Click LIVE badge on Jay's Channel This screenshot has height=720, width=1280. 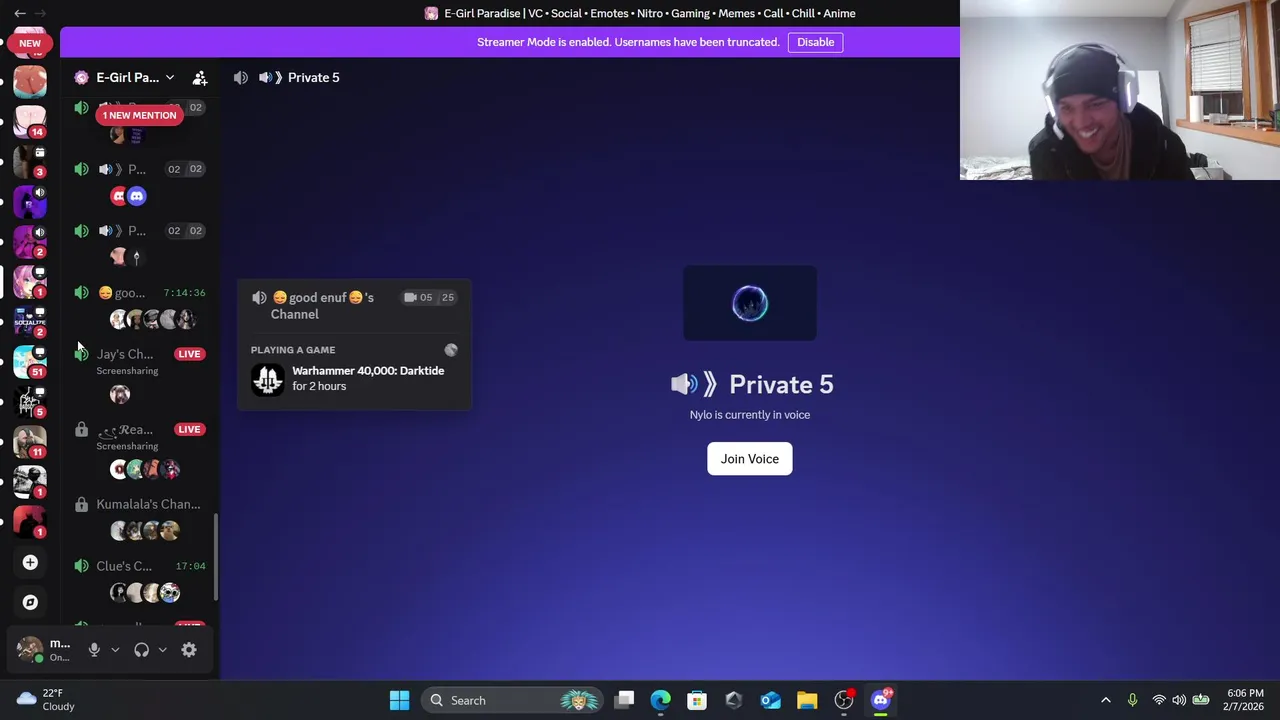pyautogui.click(x=189, y=354)
